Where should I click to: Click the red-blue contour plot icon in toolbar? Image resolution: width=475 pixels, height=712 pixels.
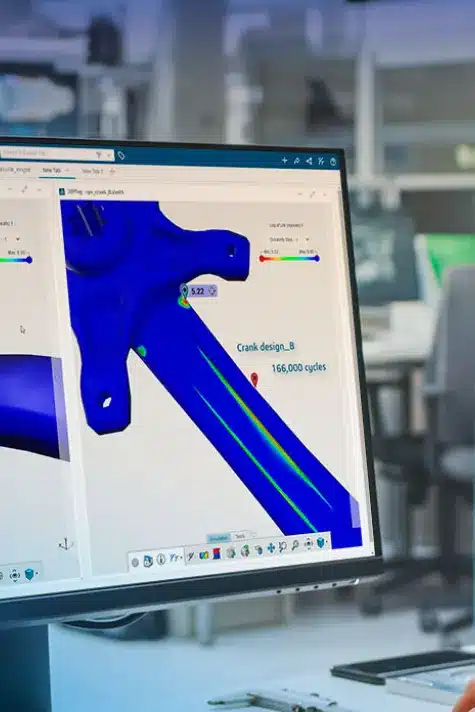217,554
